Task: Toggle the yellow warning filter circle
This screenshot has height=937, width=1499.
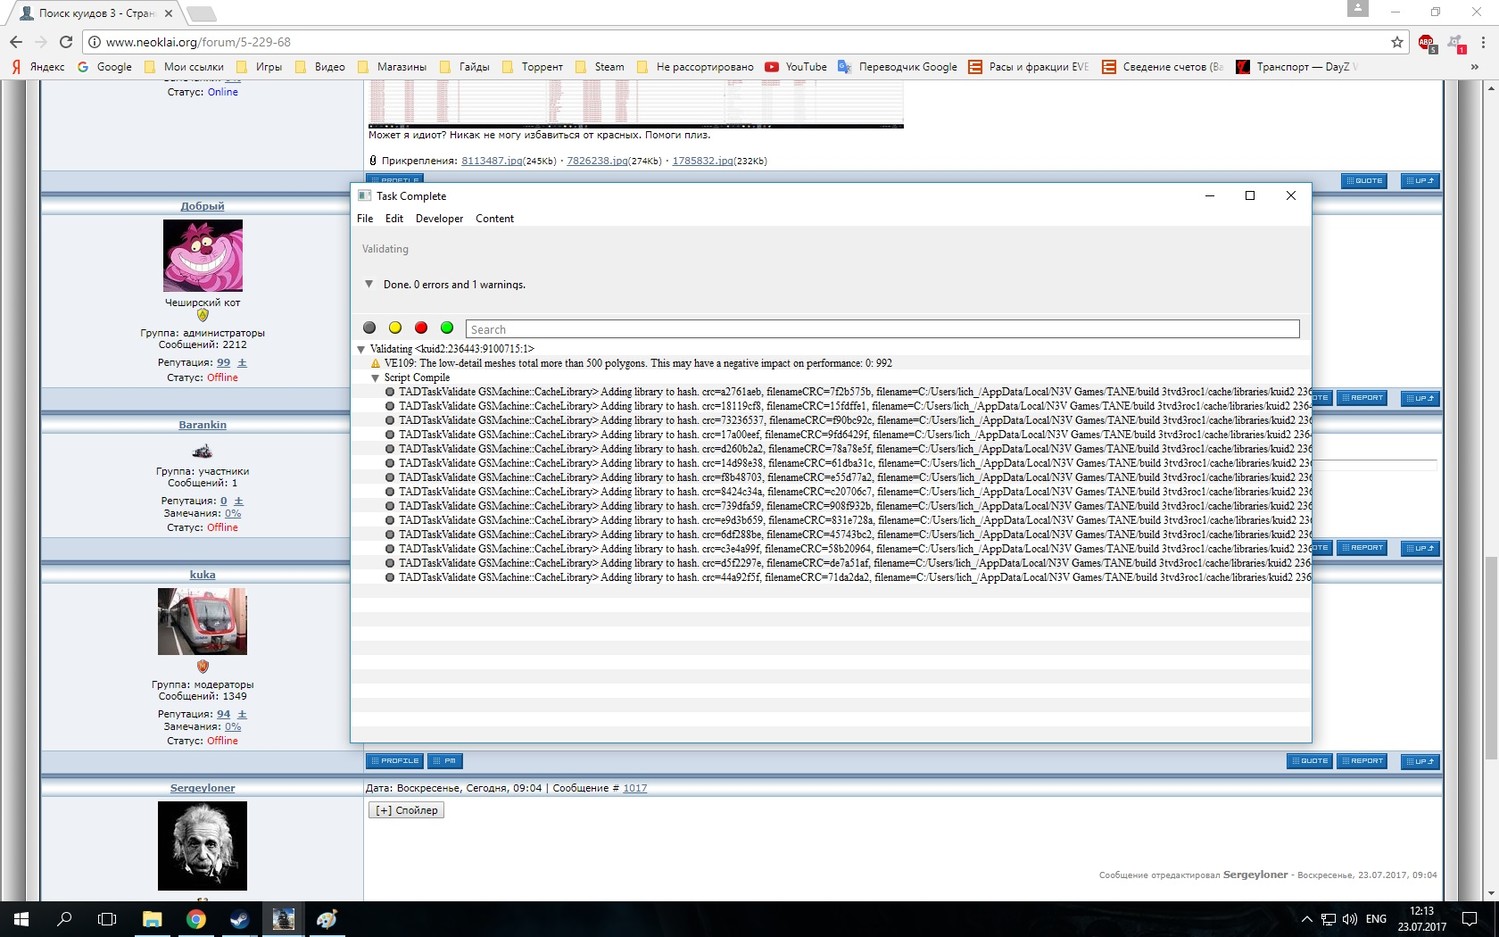Action: [x=395, y=328]
